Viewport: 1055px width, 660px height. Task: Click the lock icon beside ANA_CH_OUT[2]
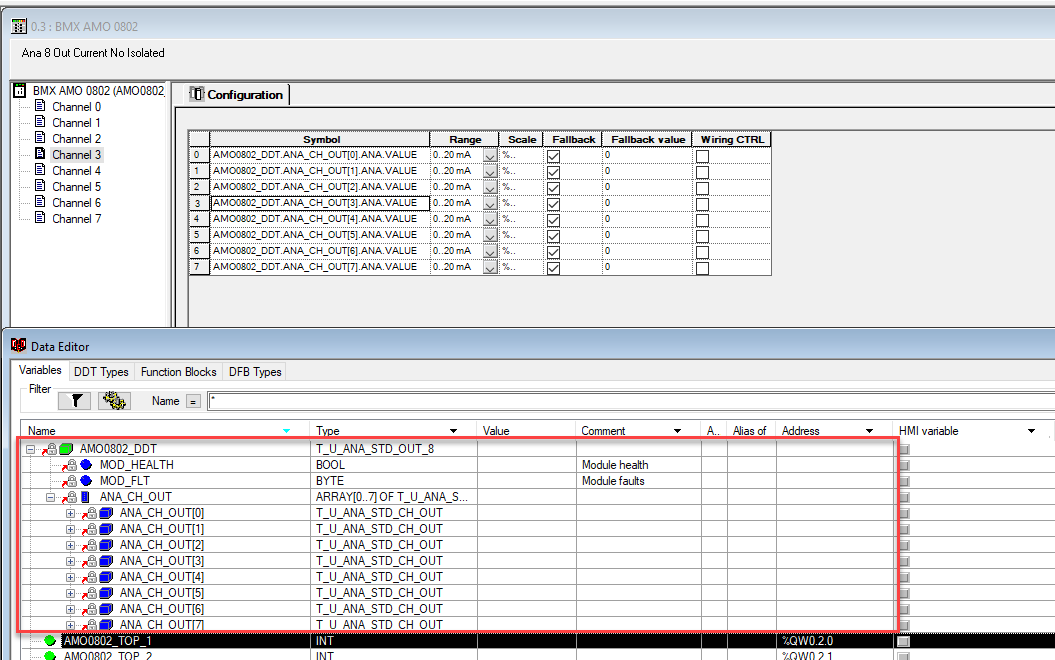92,544
